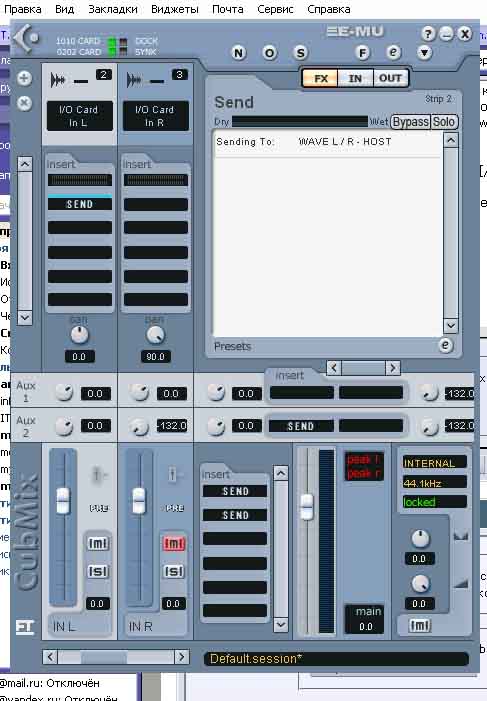487x701 pixels.
Task: Solo the IN L strip
Action: tap(97, 571)
